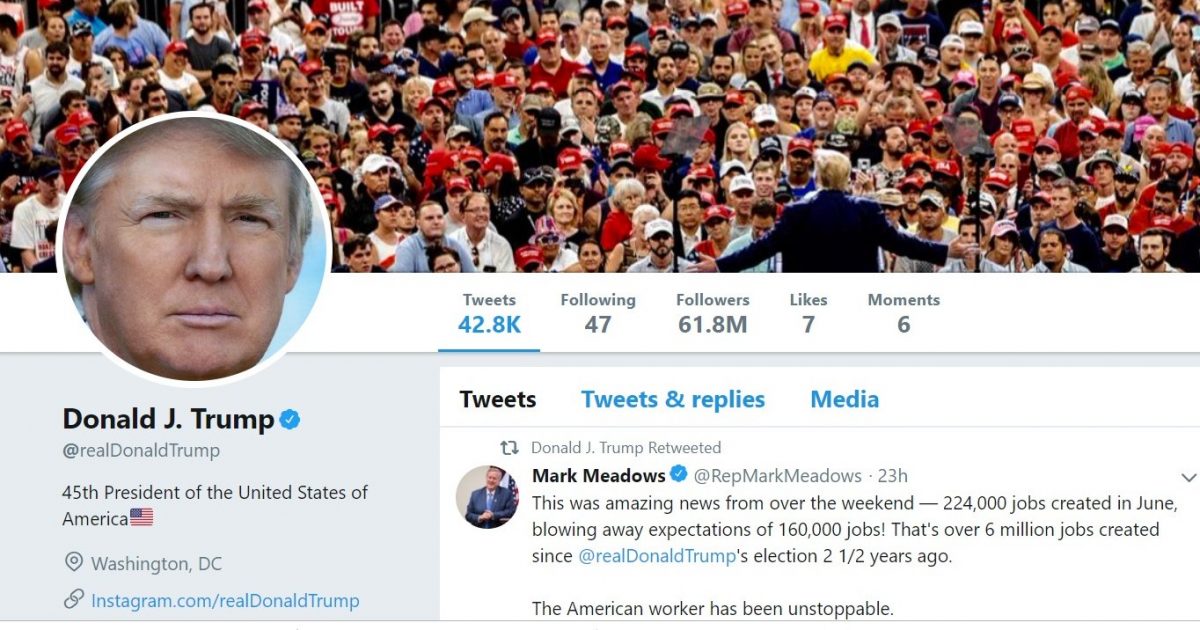The height and width of the screenshot is (630, 1200).
Task: Select the Tweets timeline tab
Action: 498,400
